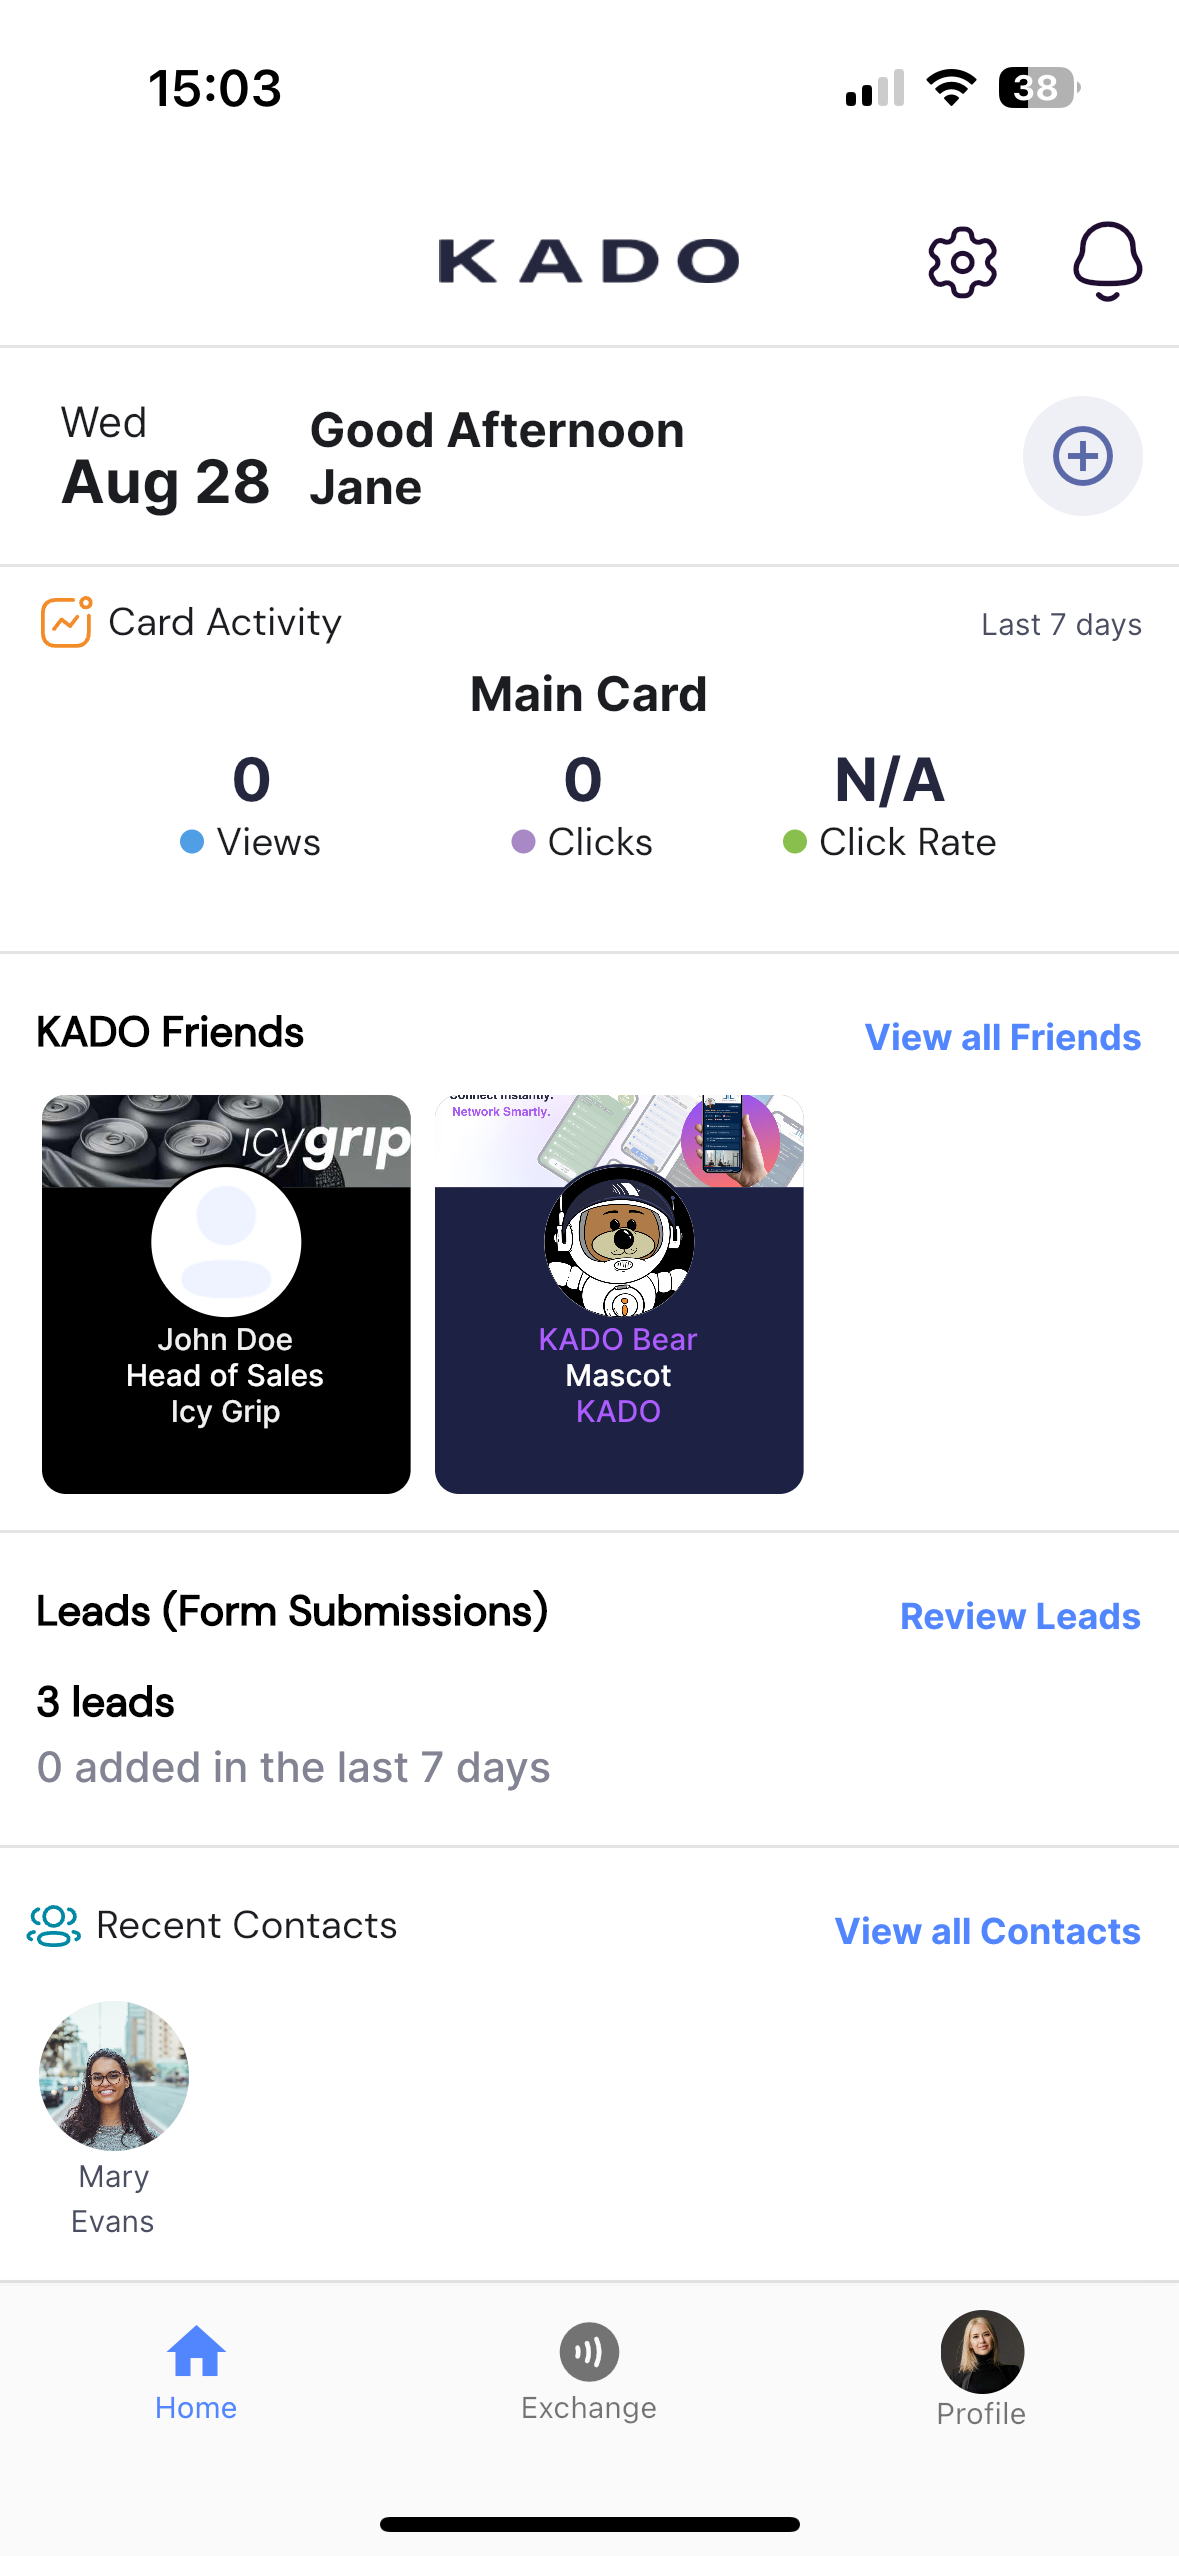Open the KADO Bear Mascot card
Screen dimensions: 1179x2556
[619, 1294]
